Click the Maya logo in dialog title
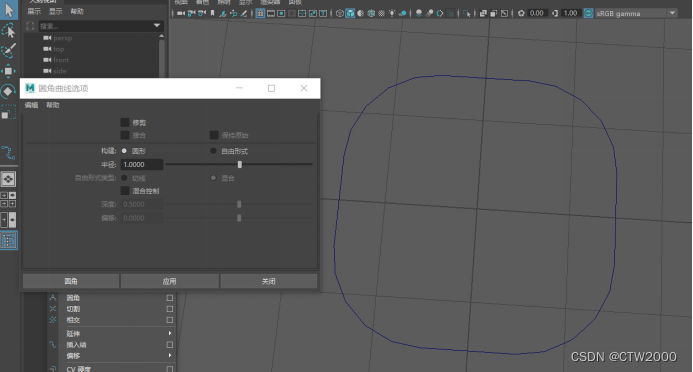This screenshot has width=693, height=372. 30,88
